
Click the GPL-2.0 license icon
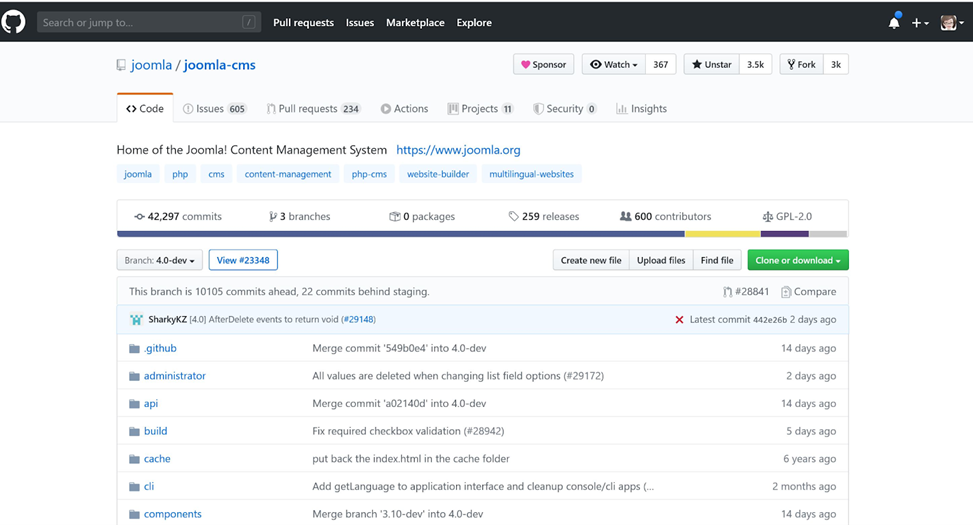point(768,217)
